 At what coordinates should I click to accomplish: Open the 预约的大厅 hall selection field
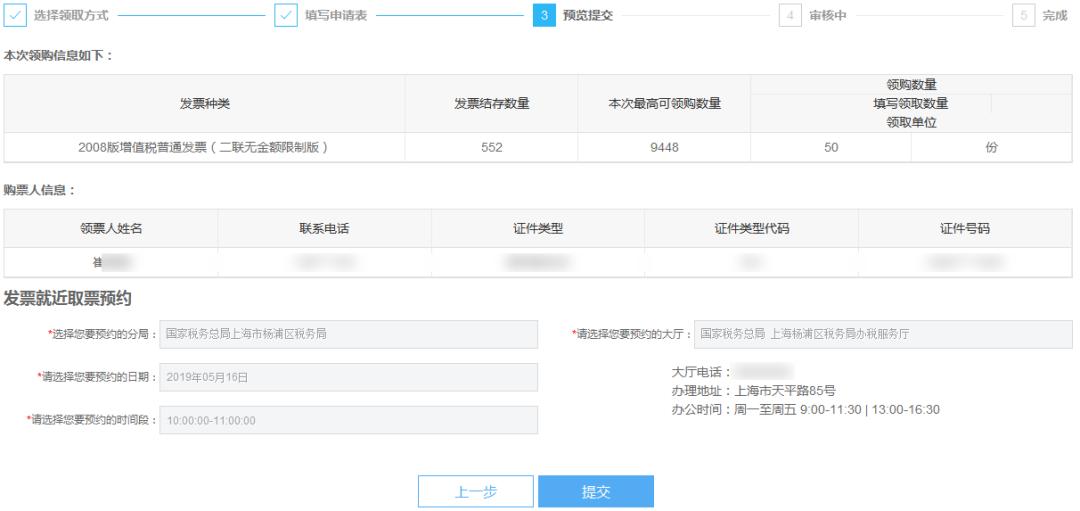point(882,334)
